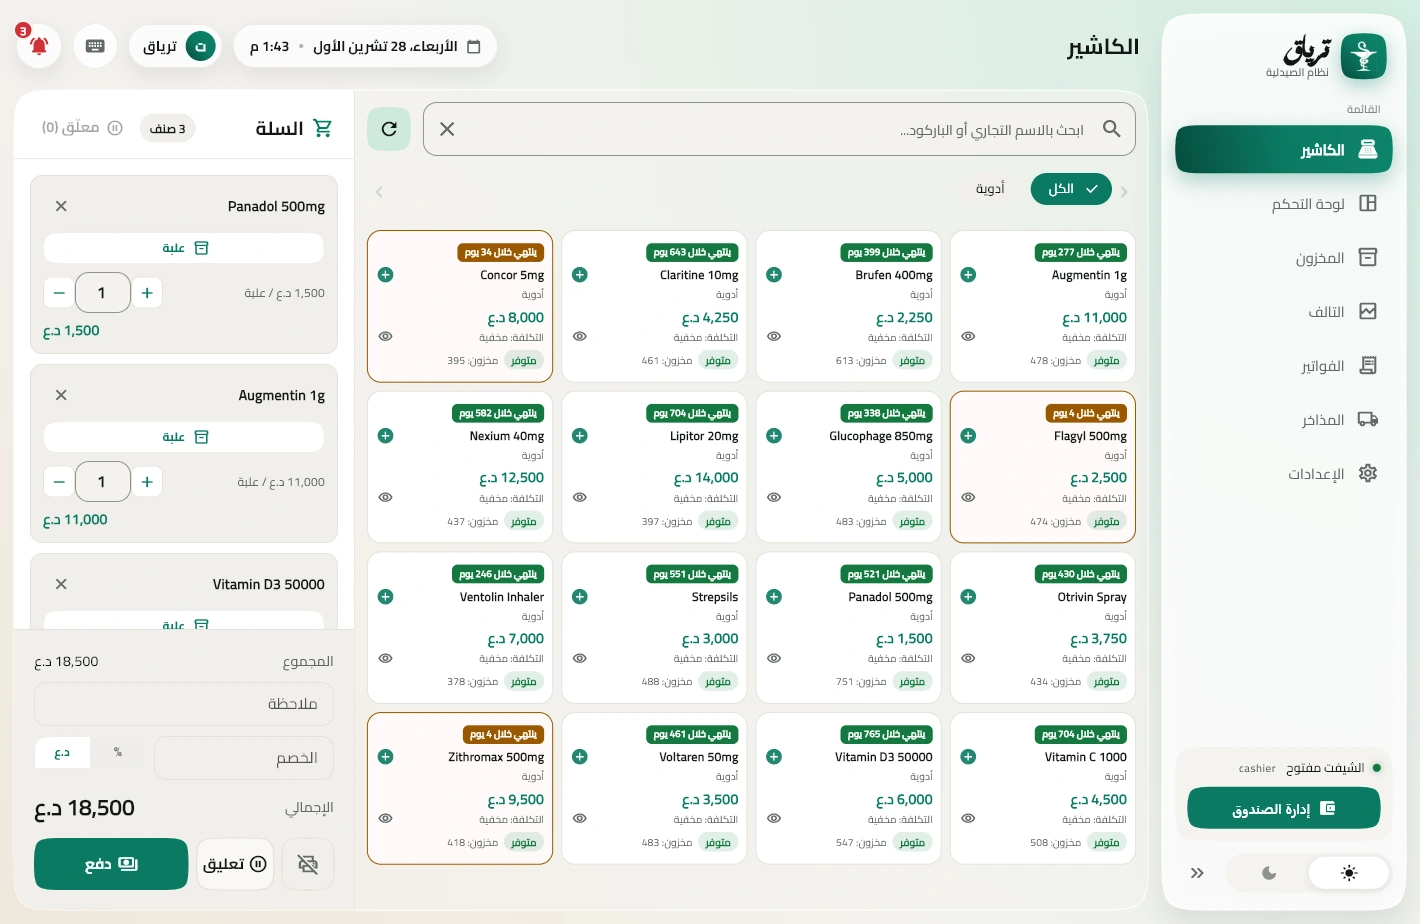The image size is (1420, 924).
Task: Add Claritine 10mg using its plus icon
Action: click(x=580, y=275)
